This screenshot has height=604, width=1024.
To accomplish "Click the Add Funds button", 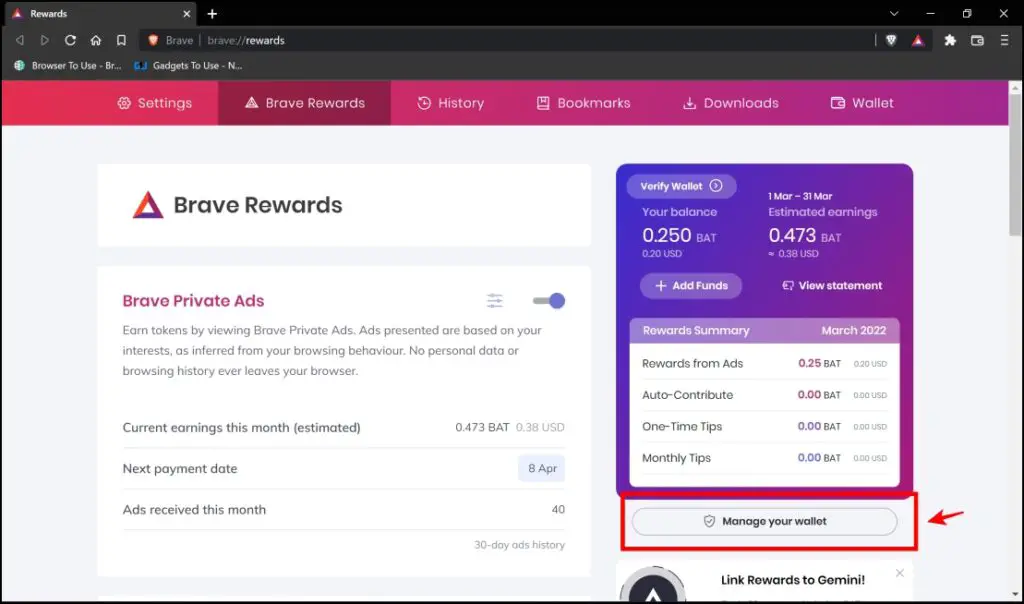I will point(691,286).
